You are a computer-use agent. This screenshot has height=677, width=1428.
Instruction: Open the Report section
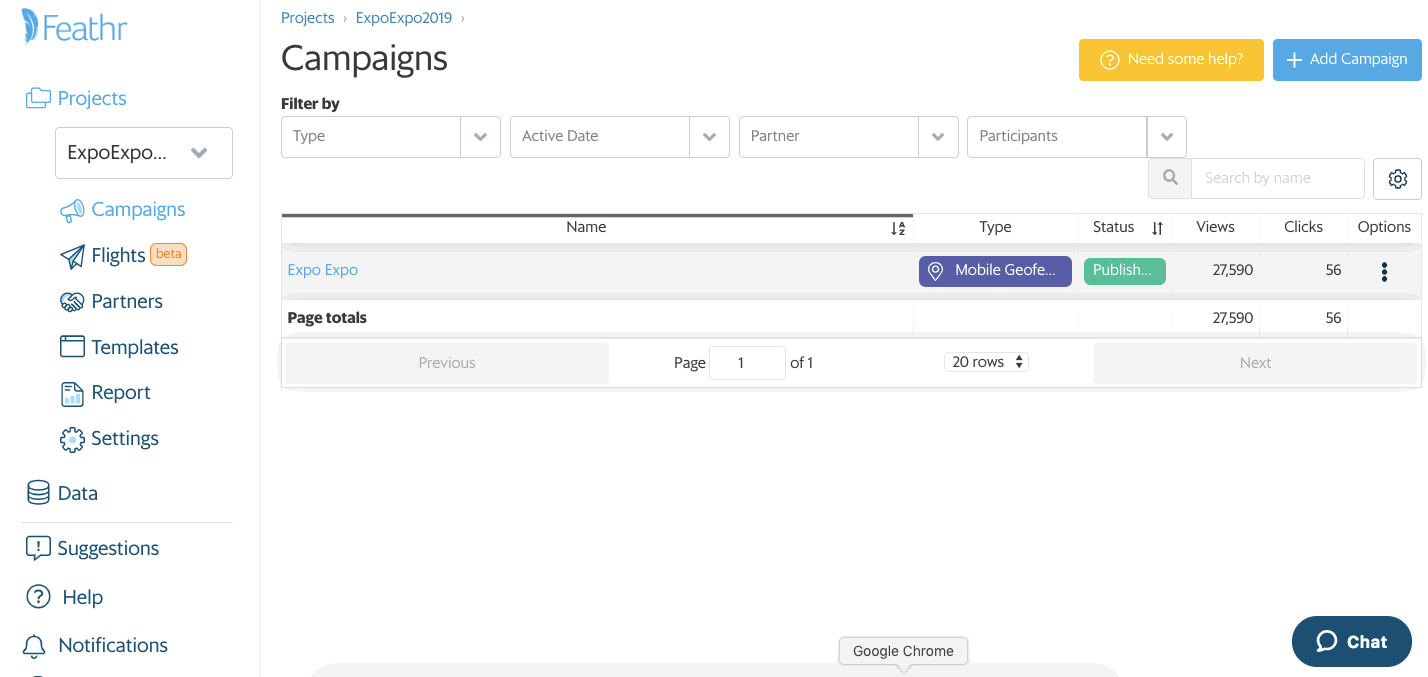120,393
